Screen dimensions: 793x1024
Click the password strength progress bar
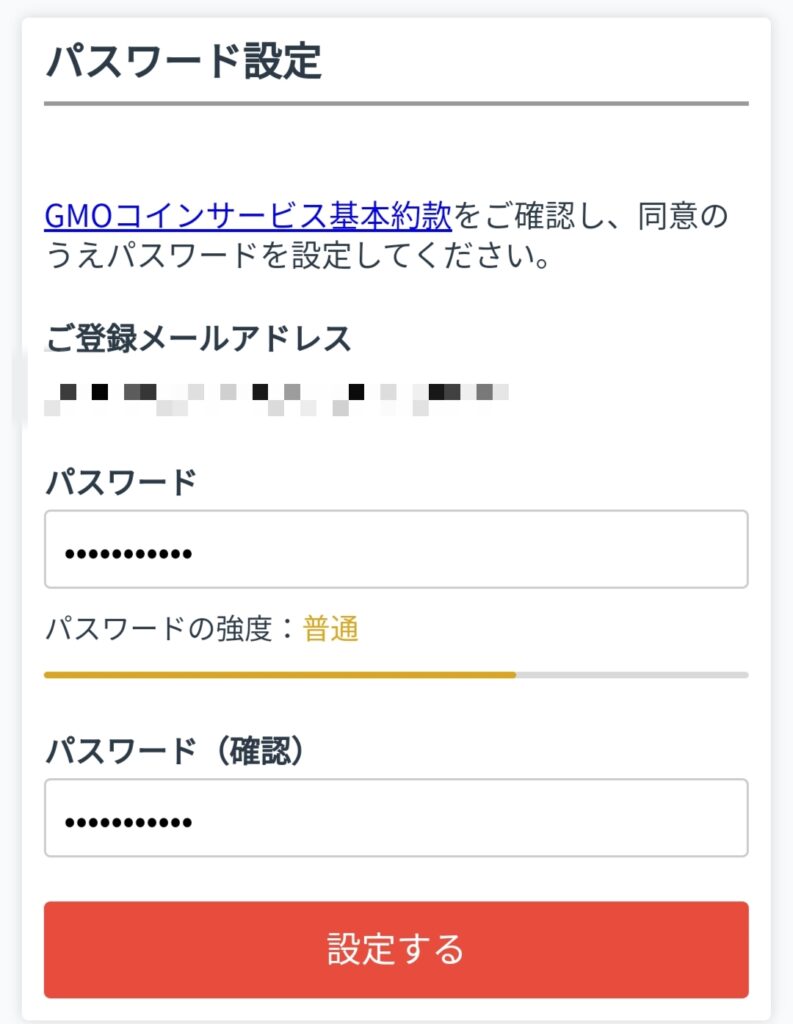pyautogui.click(x=396, y=675)
